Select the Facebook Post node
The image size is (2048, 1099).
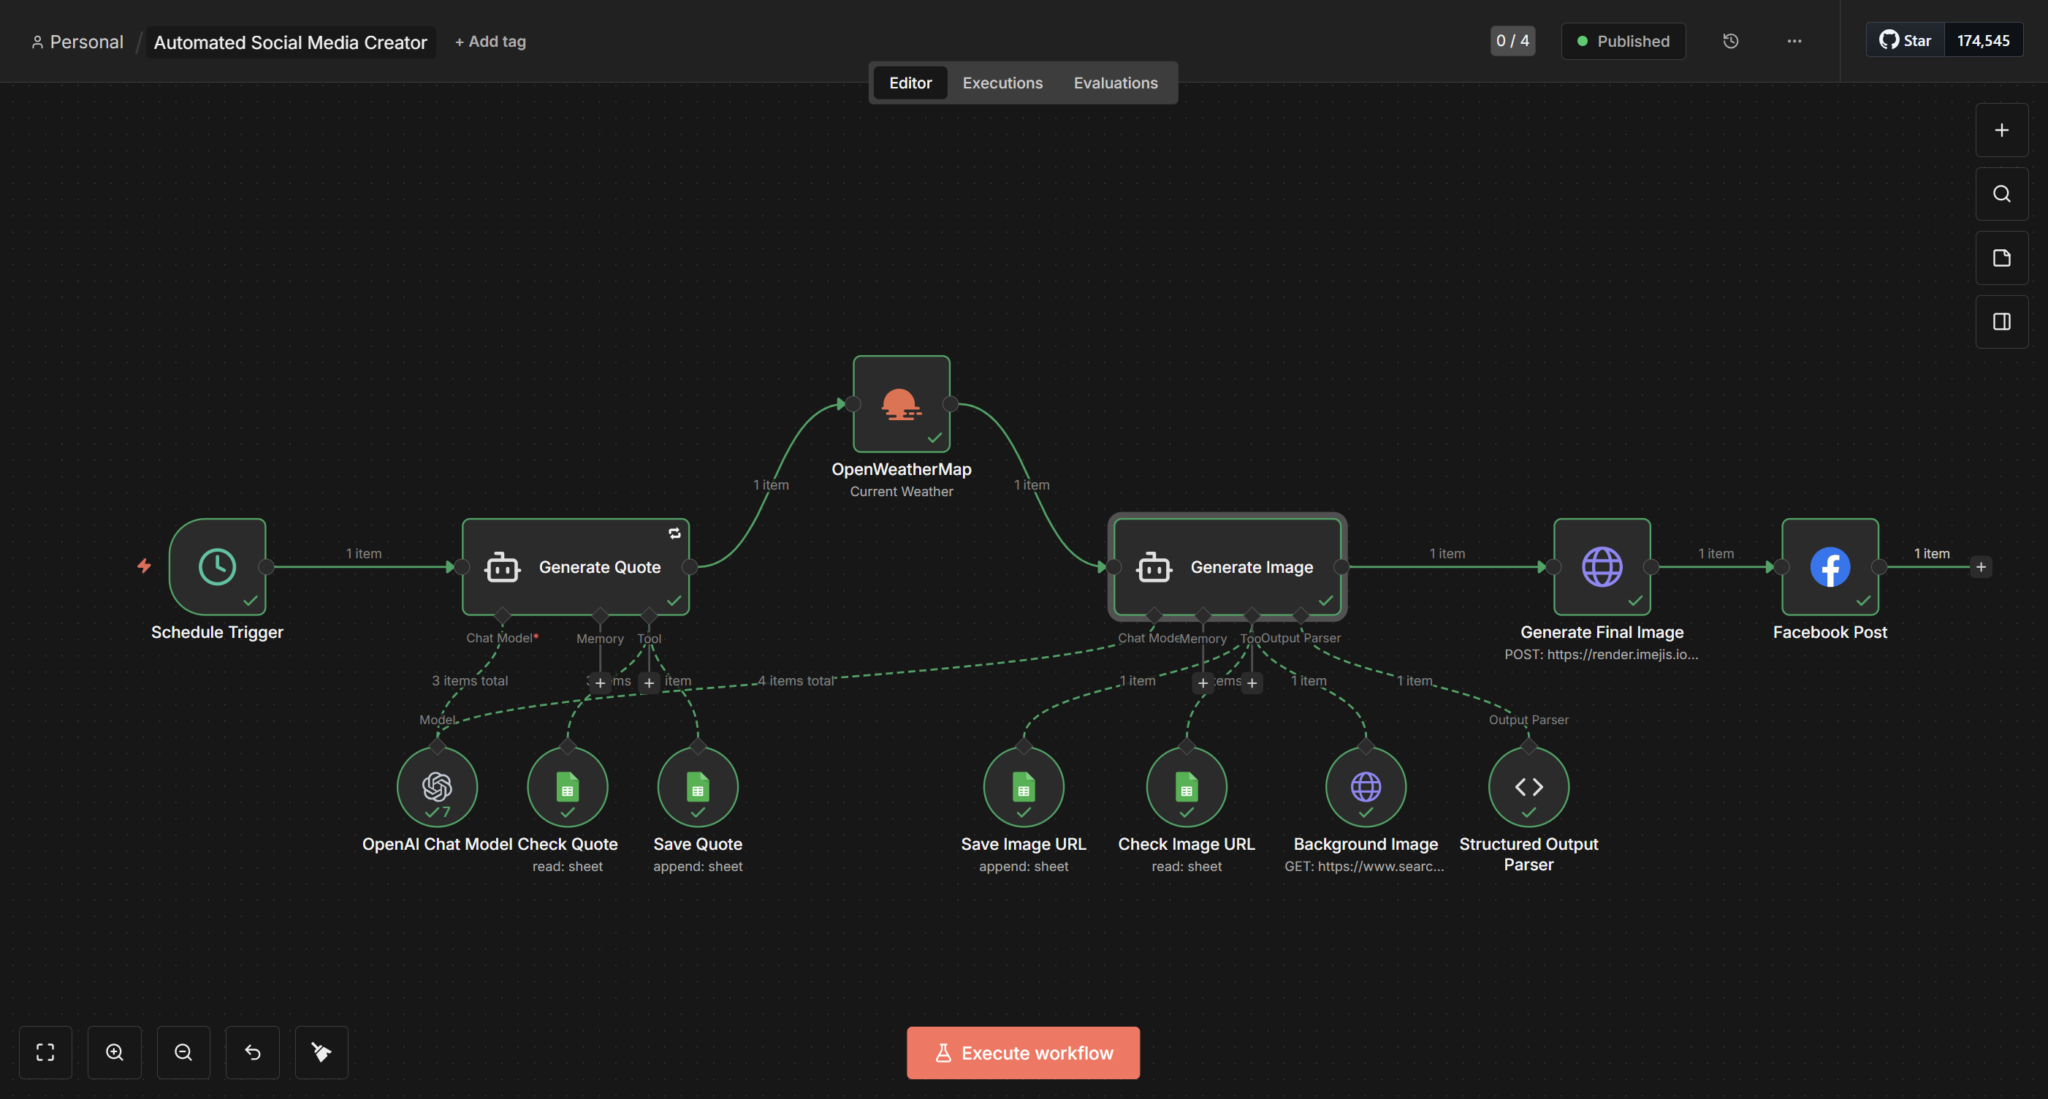pos(1829,566)
